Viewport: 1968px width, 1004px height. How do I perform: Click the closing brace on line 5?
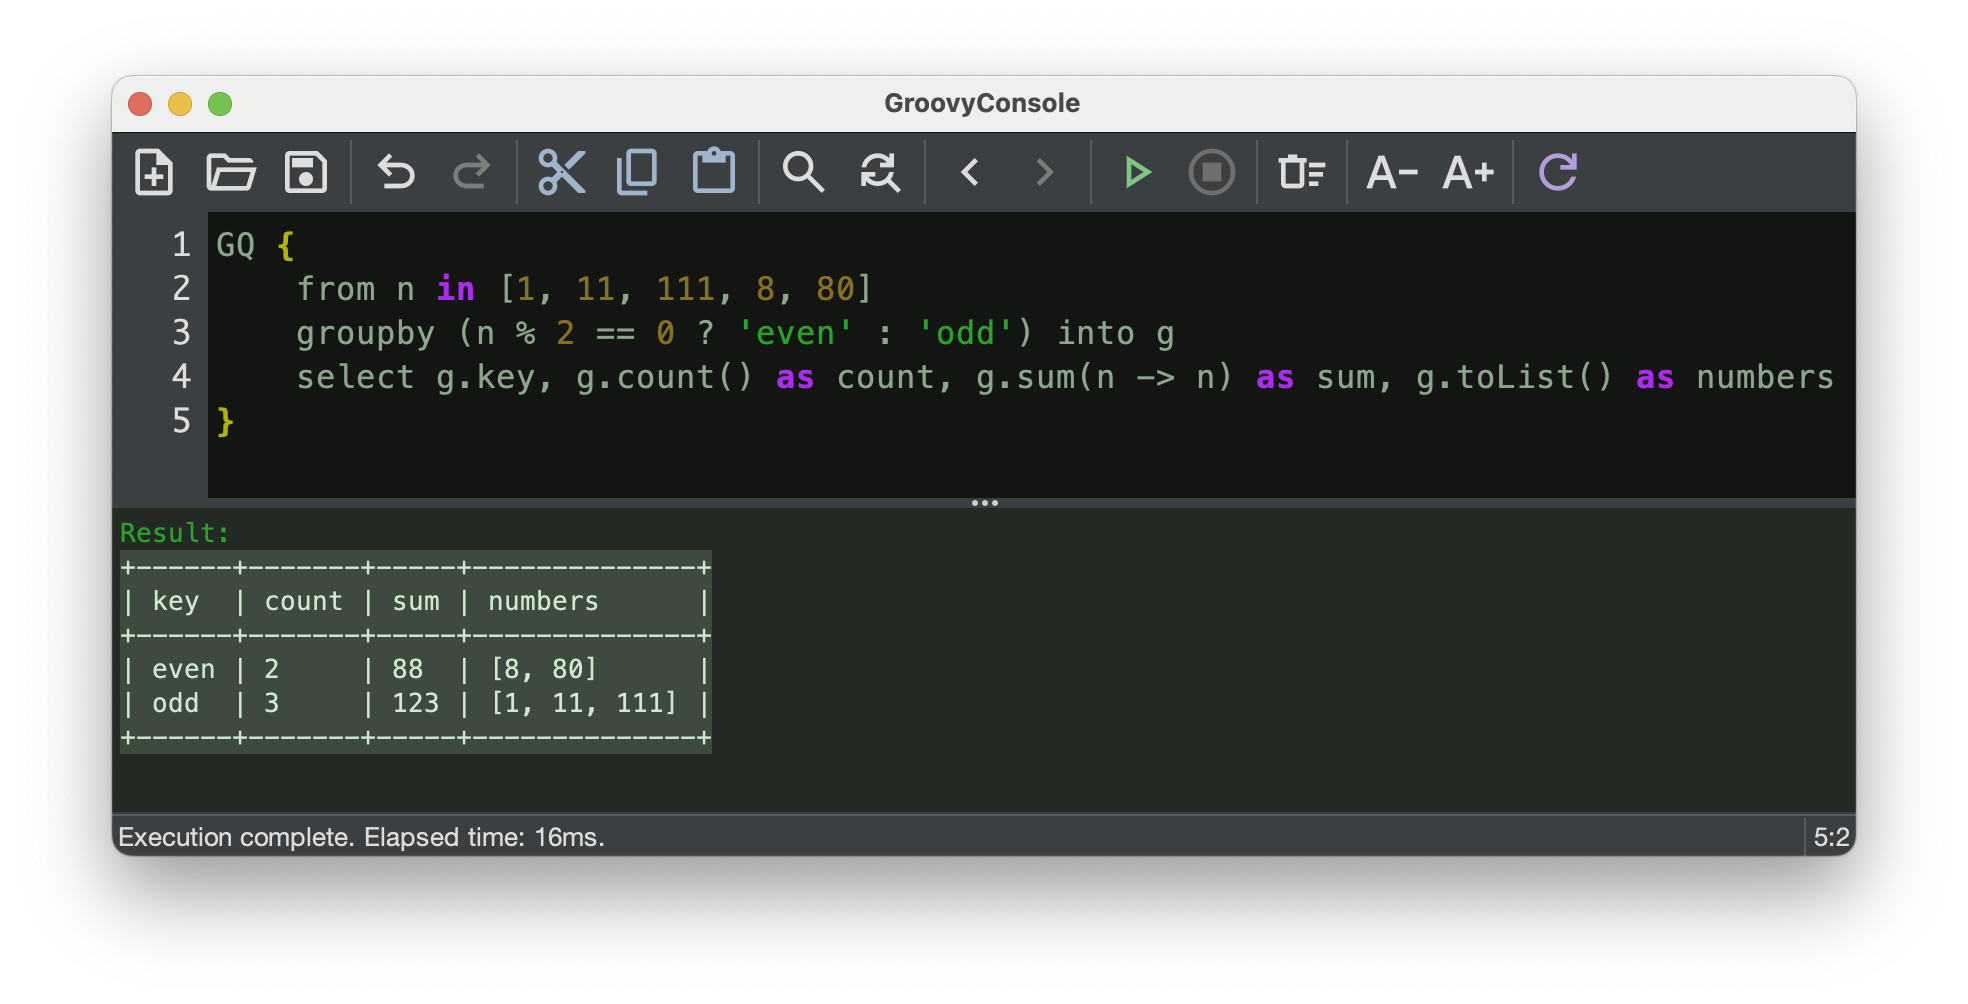click(x=226, y=421)
